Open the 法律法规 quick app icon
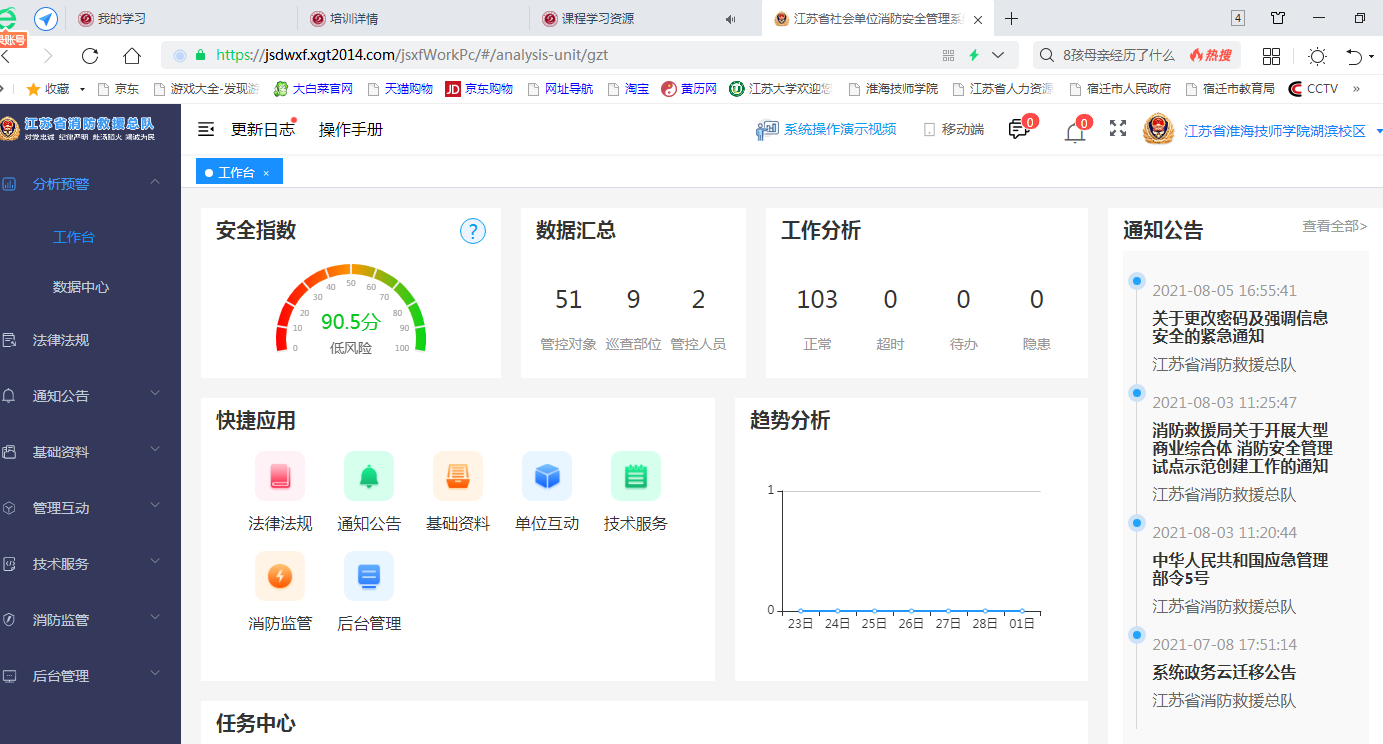Screen dimensions: 1383x744 (280, 476)
